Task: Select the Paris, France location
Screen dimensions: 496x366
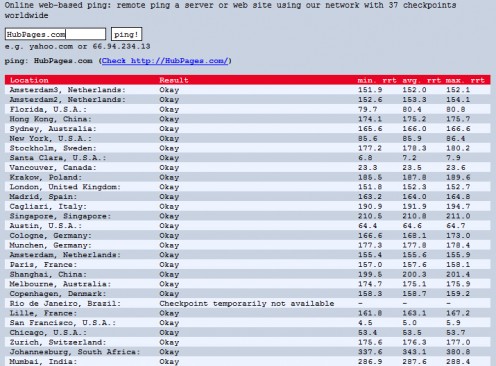Action: point(43,264)
